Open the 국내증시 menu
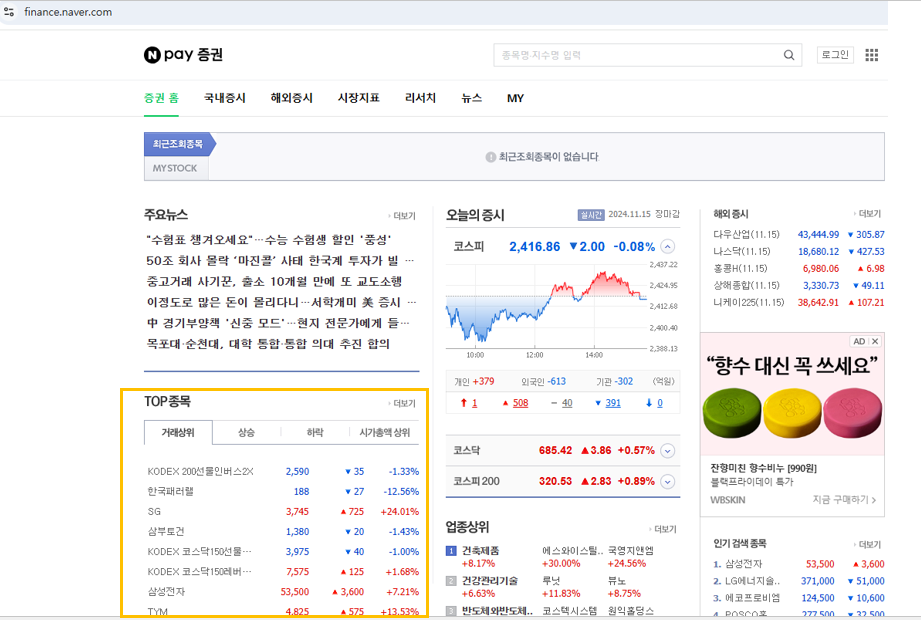 click(224, 98)
